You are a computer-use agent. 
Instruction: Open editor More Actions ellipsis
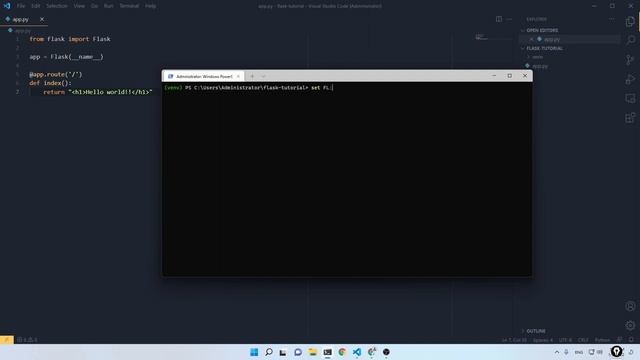pos(509,19)
